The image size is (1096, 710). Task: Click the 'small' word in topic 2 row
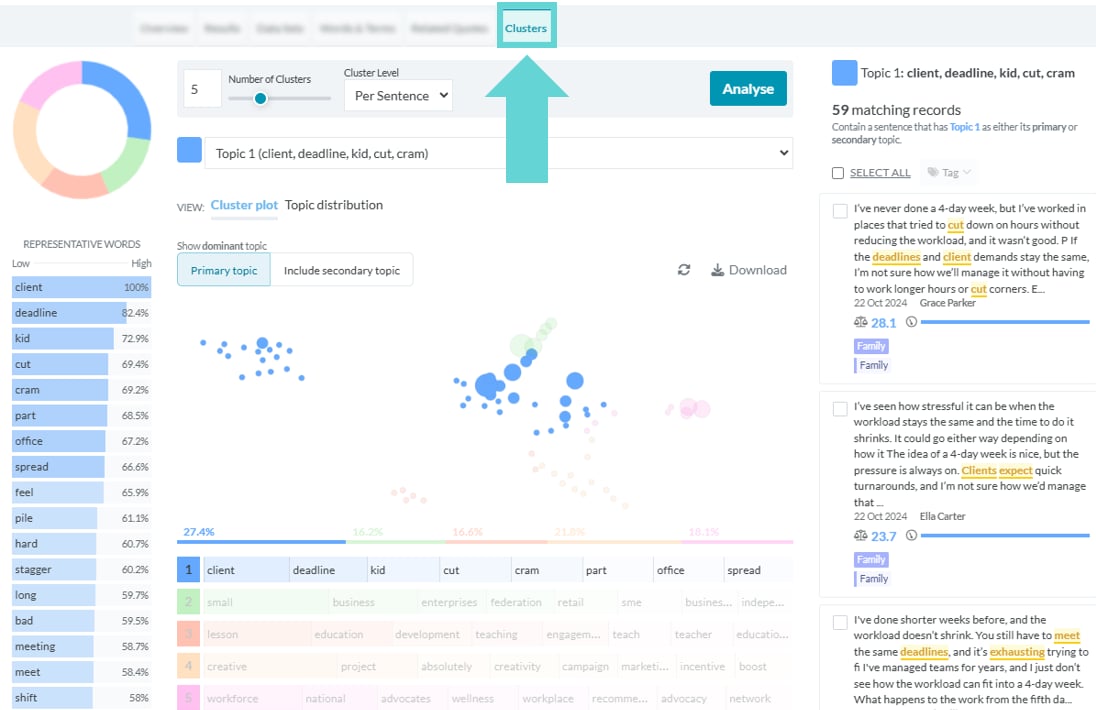tap(219, 602)
